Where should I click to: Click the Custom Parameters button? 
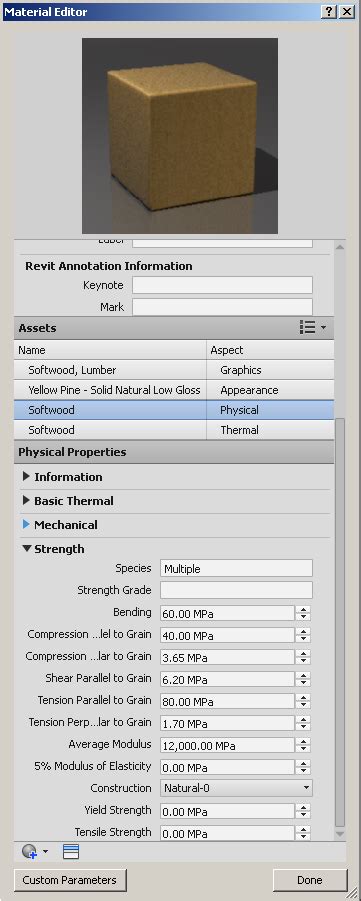click(69, 880)
